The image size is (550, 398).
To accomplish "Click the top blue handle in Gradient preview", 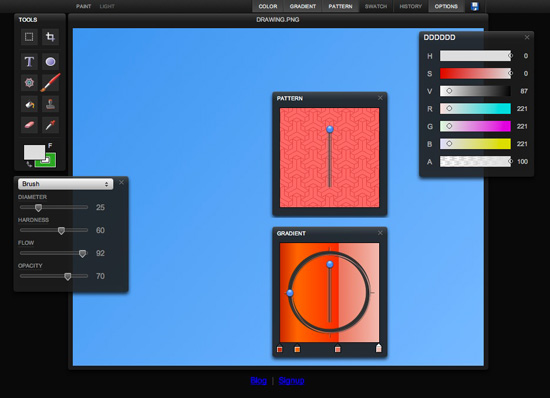I will coord(330,264).
